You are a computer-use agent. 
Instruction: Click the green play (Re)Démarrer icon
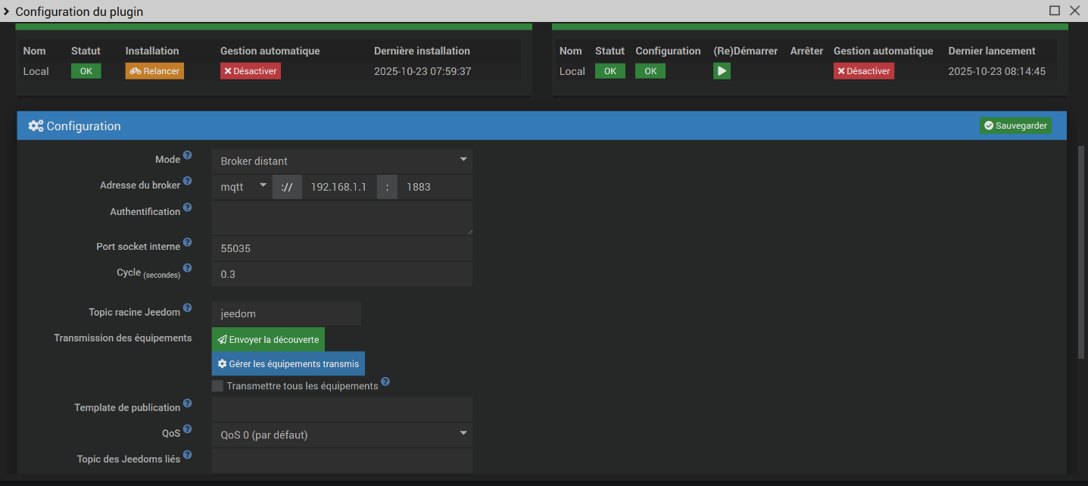pyautogui.click(x=721, y=71)
